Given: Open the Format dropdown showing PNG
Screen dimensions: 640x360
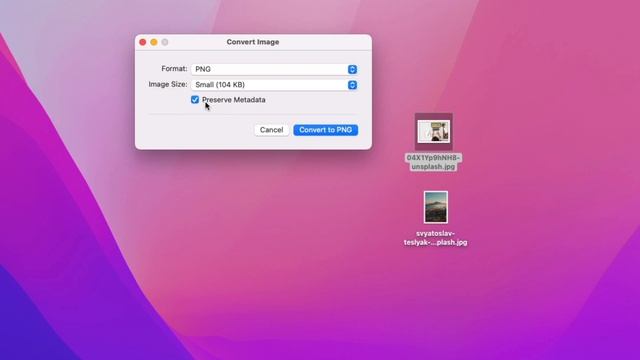Looking at the screenshot, I should [274, 69].
